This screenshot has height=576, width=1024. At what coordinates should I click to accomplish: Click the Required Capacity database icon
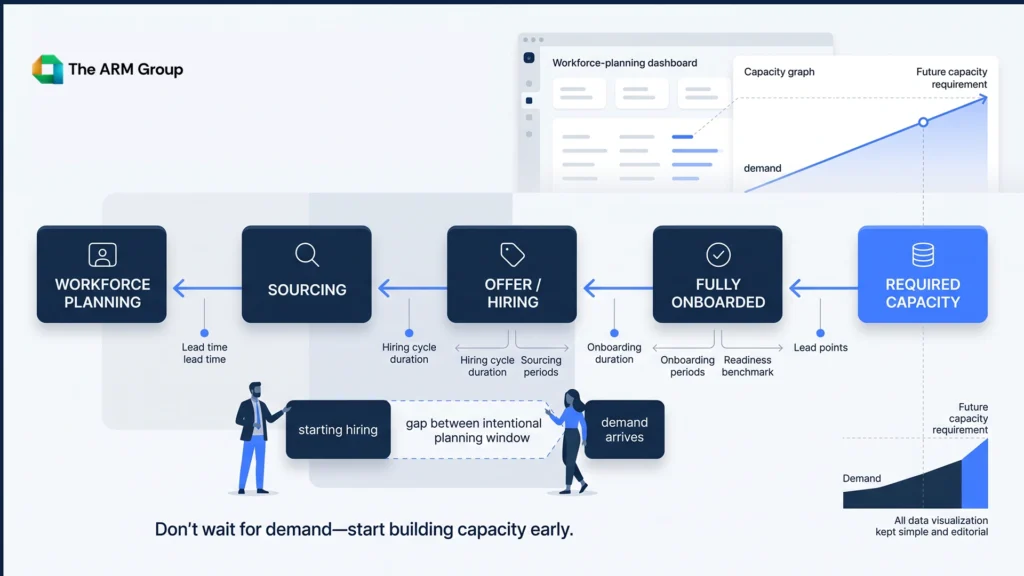923,255
